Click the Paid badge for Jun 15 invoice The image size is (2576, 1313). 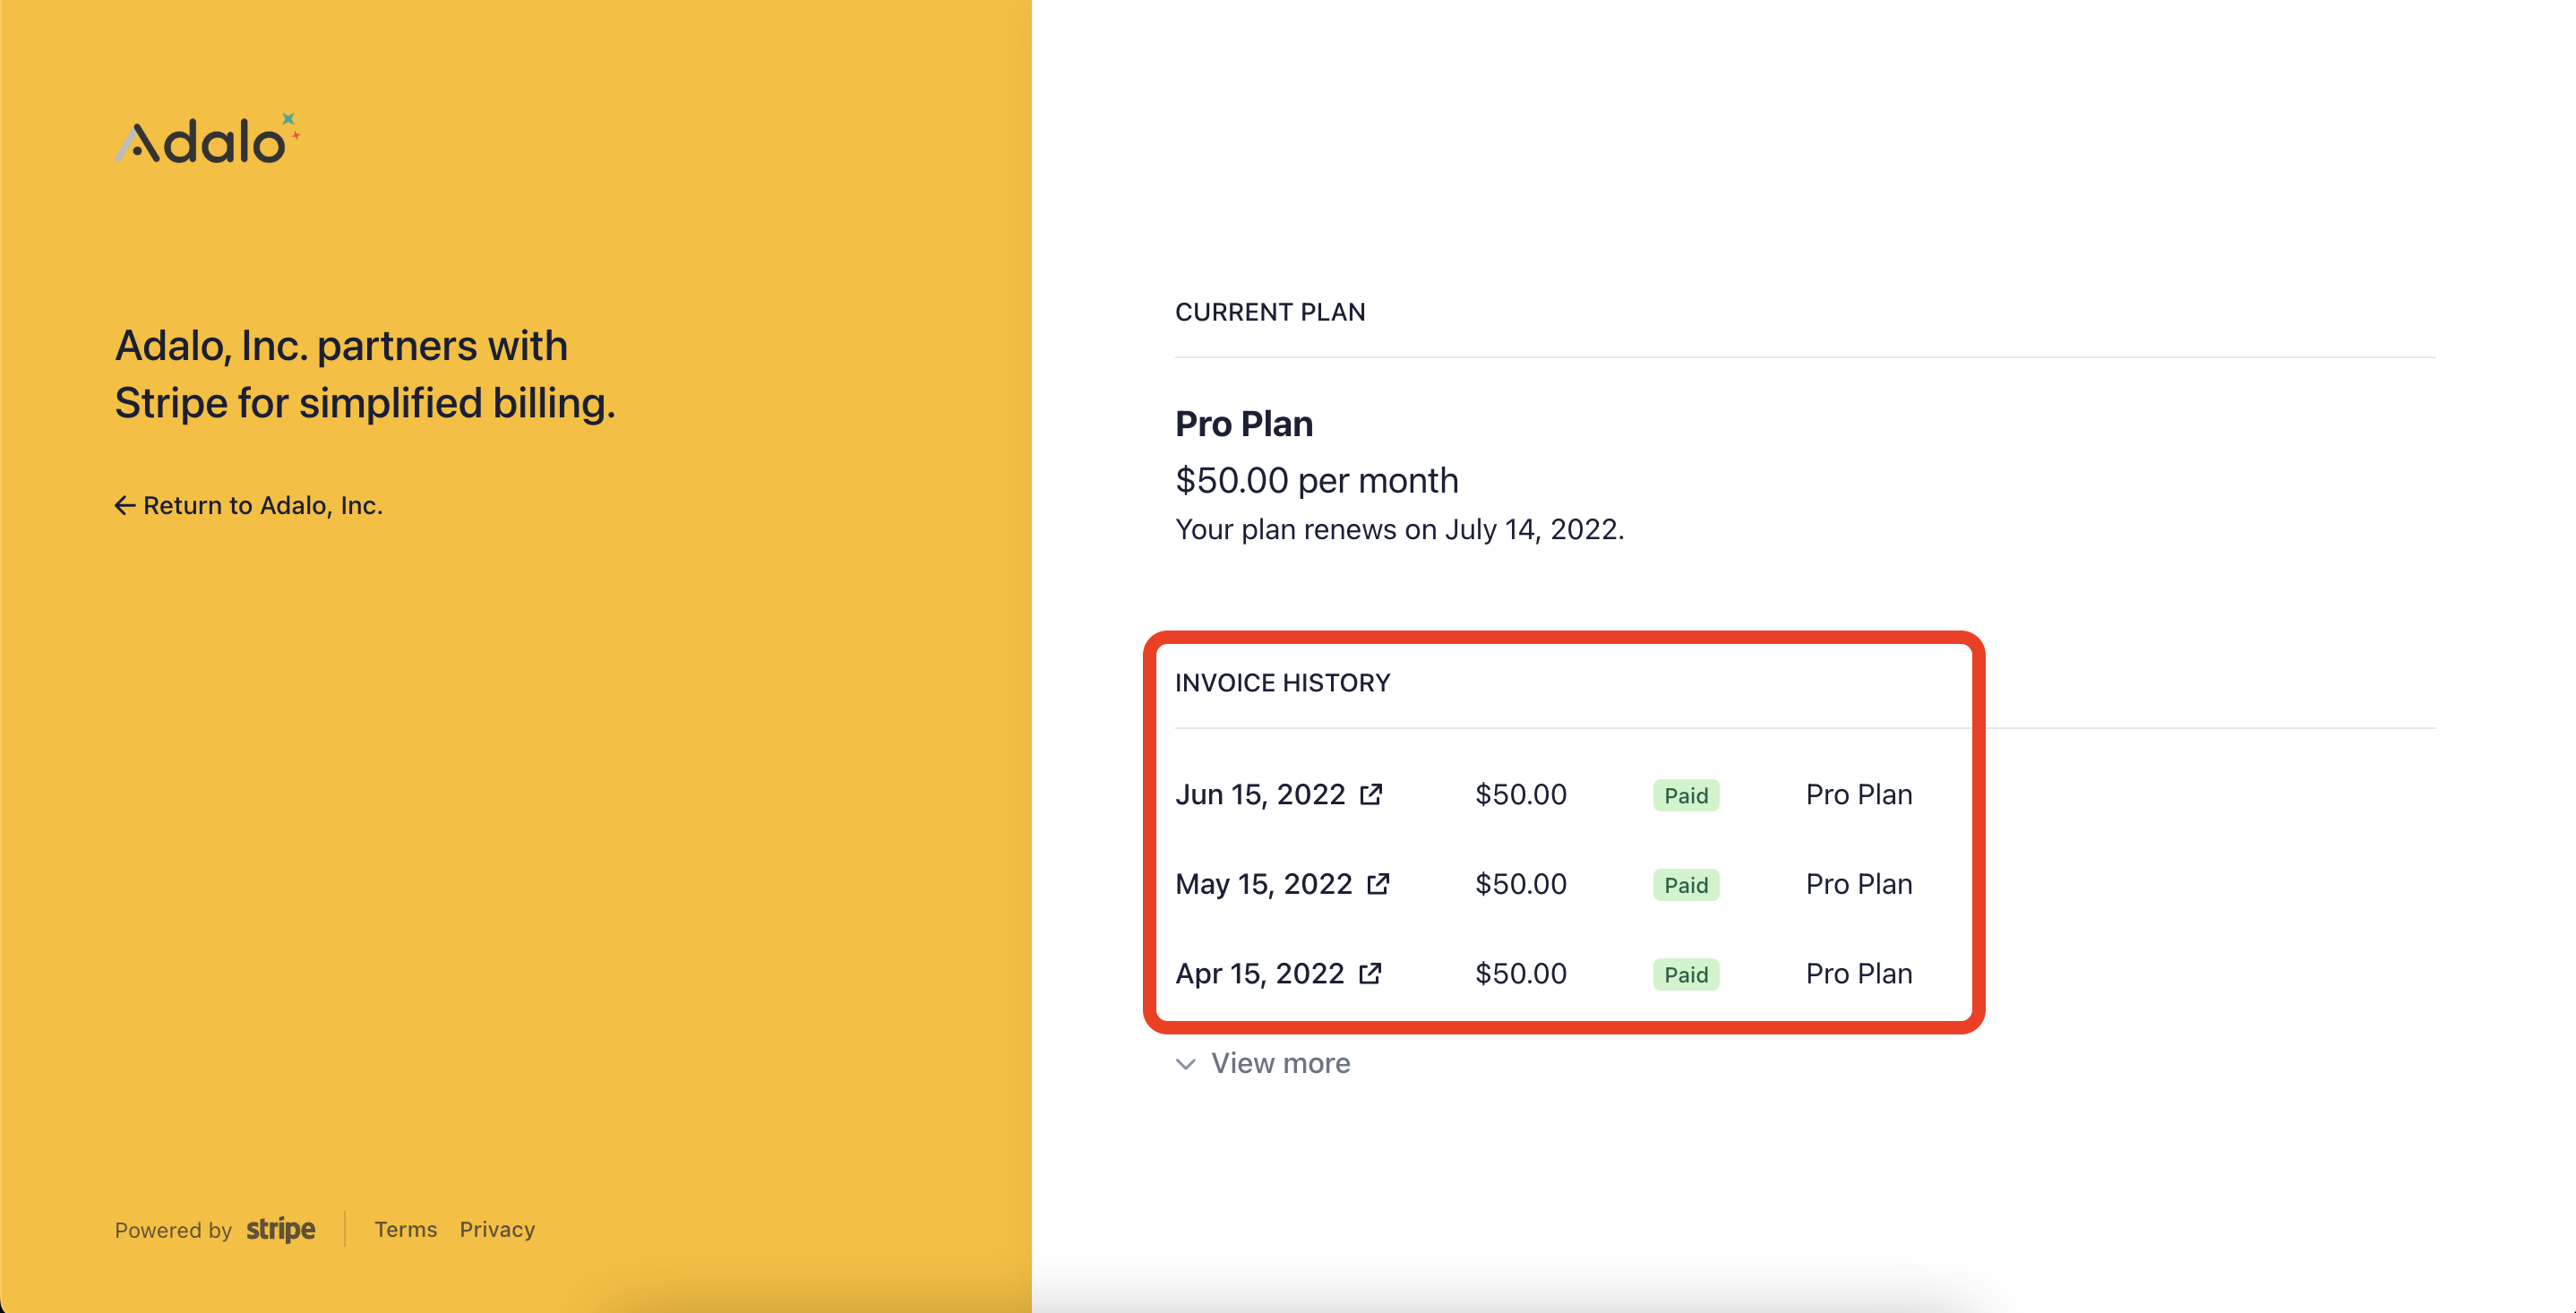(1685, 794)
